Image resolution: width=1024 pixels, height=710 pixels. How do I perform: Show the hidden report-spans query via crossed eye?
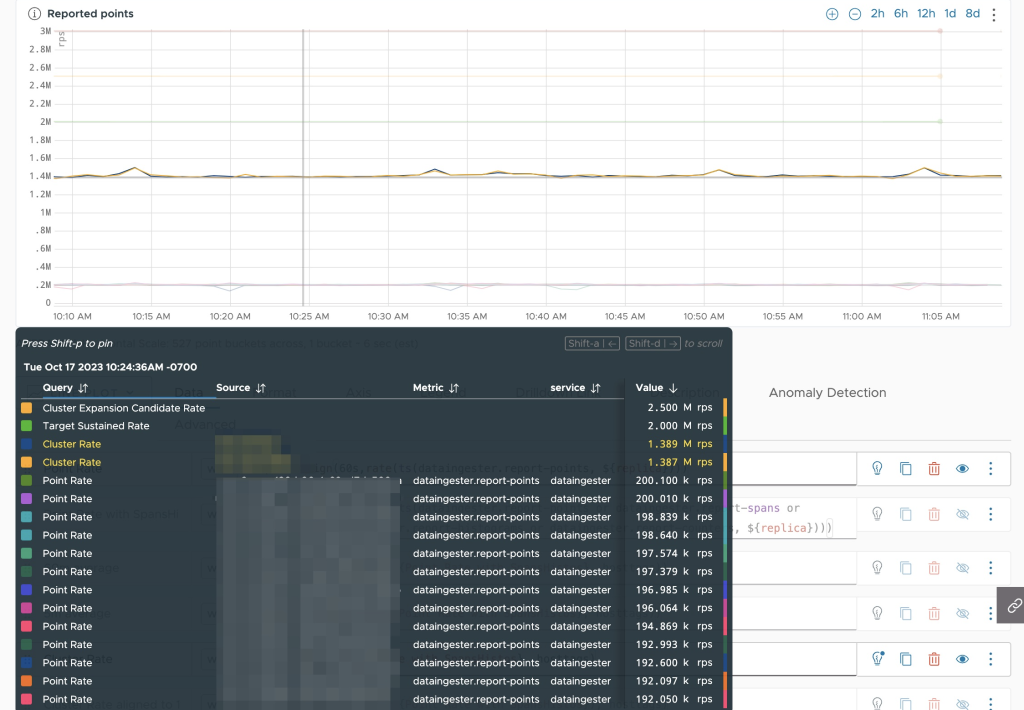(x=962, y=514)
